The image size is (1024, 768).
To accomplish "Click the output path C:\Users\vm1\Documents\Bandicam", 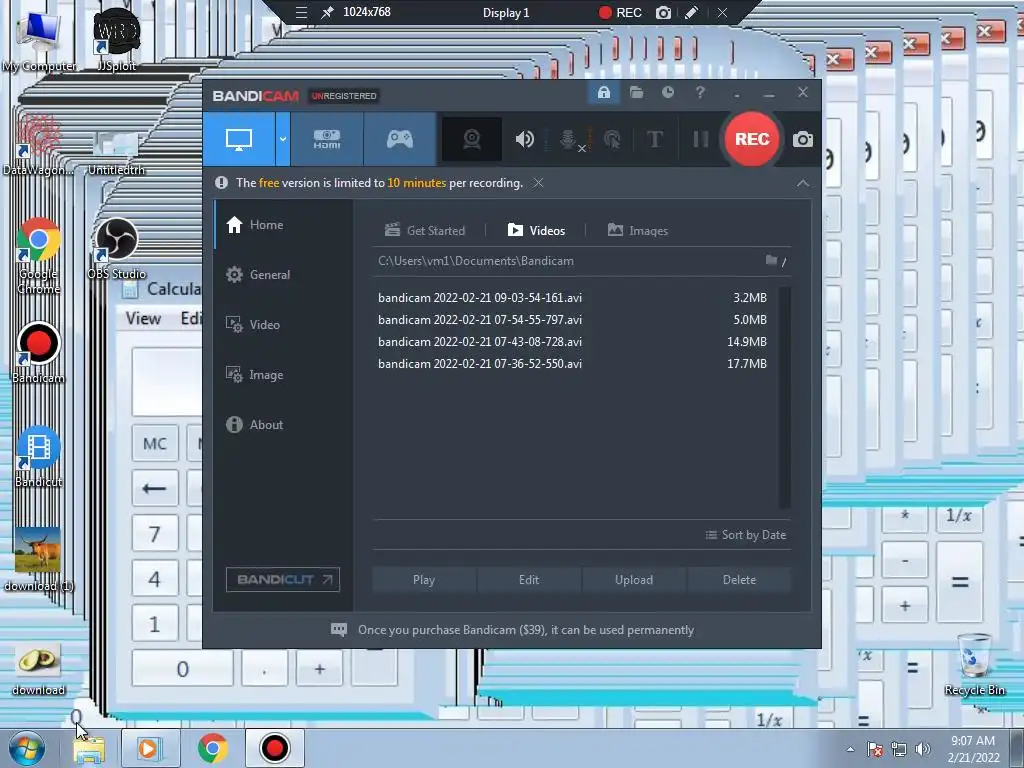I will coord(476,261).
